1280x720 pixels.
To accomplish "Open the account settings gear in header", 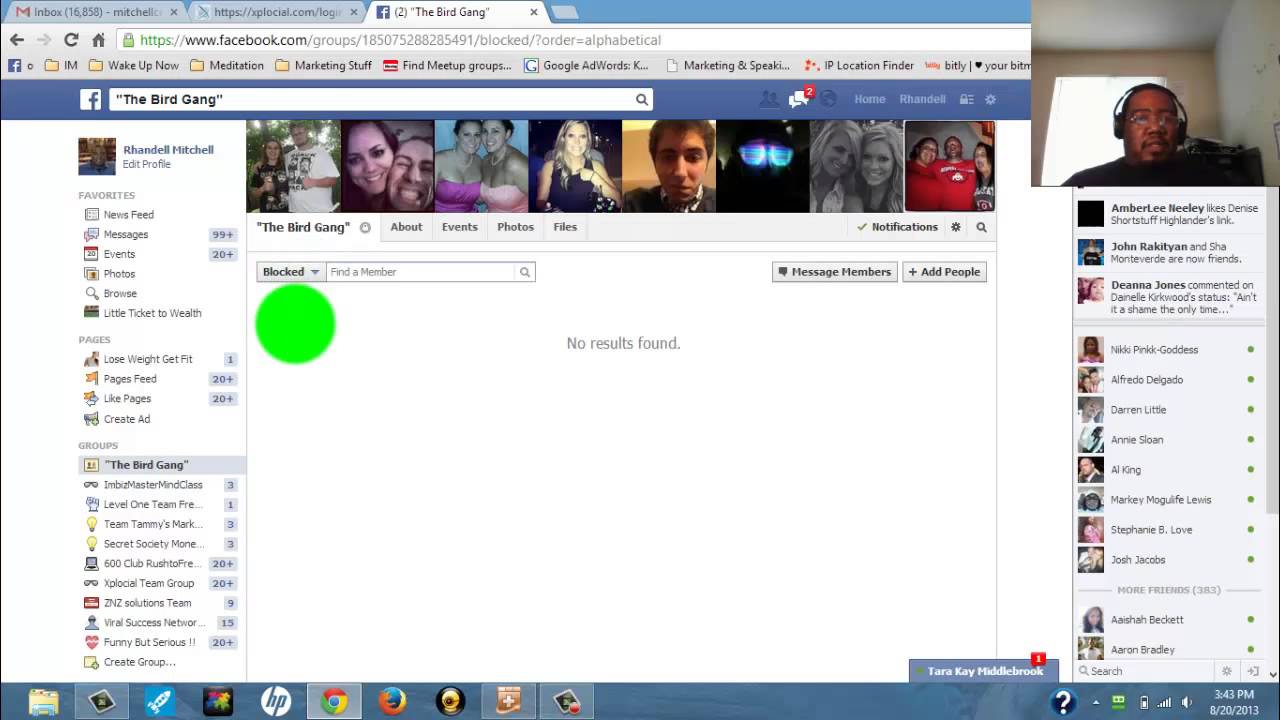I will pos(990,99).
